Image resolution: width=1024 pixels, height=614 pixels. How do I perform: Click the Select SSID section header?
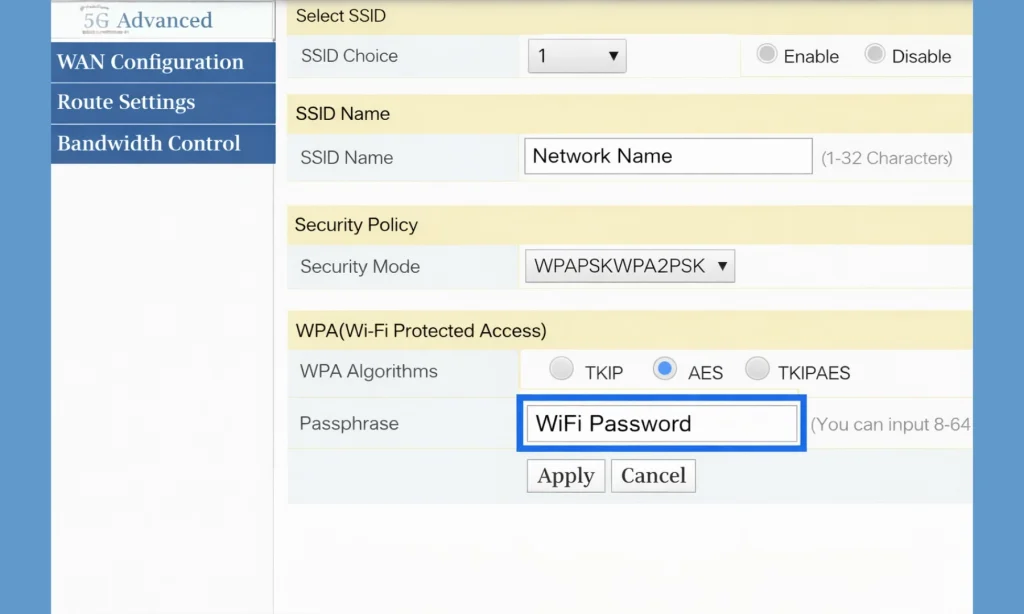pyautogui.click(x=339, y=16)
